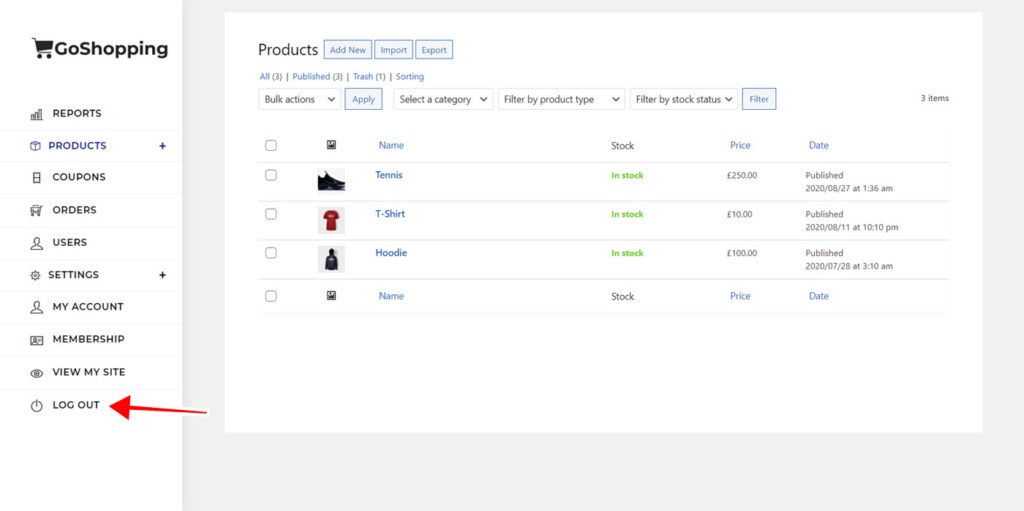Click the Orders cart icon
The width and height of the screenshot is (1024, 511).
coord(37,210)
